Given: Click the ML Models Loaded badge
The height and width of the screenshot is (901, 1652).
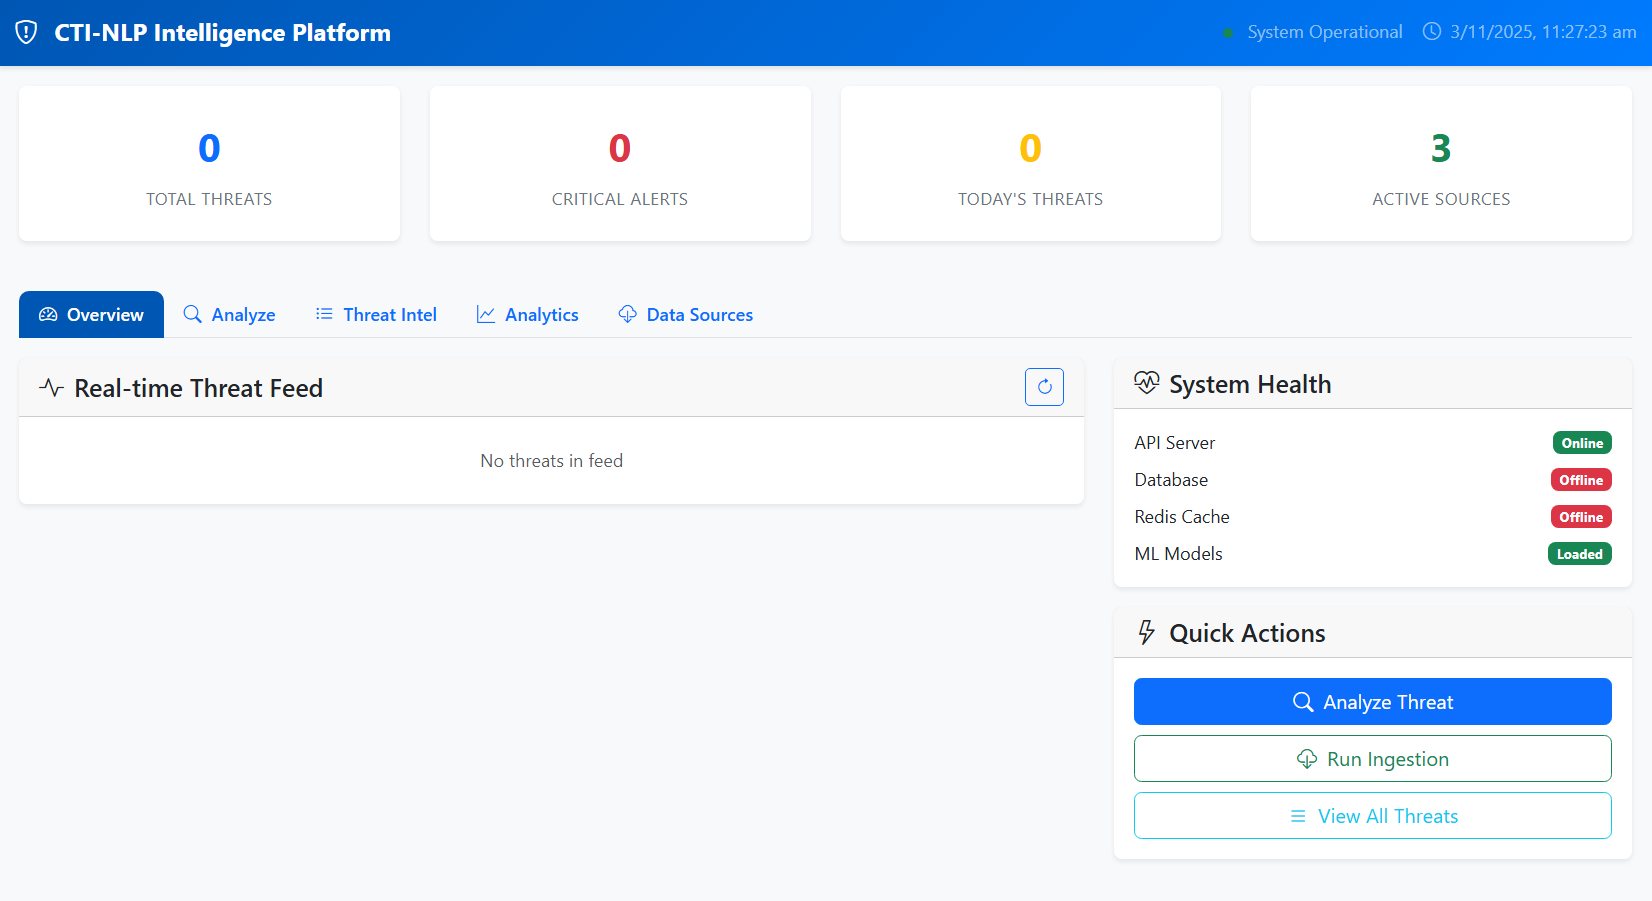Looking at the screenshot, I should [x=1579, y=554].
